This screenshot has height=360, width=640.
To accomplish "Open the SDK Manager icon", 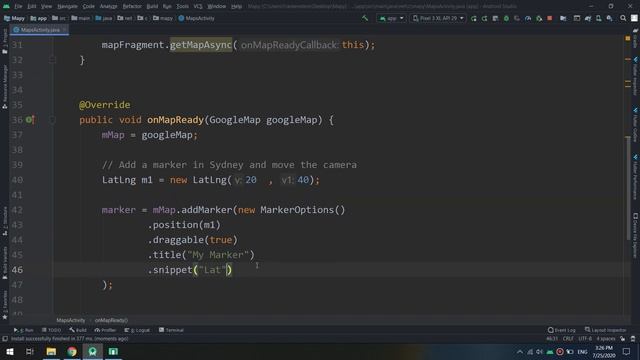I will click(609, 18).
